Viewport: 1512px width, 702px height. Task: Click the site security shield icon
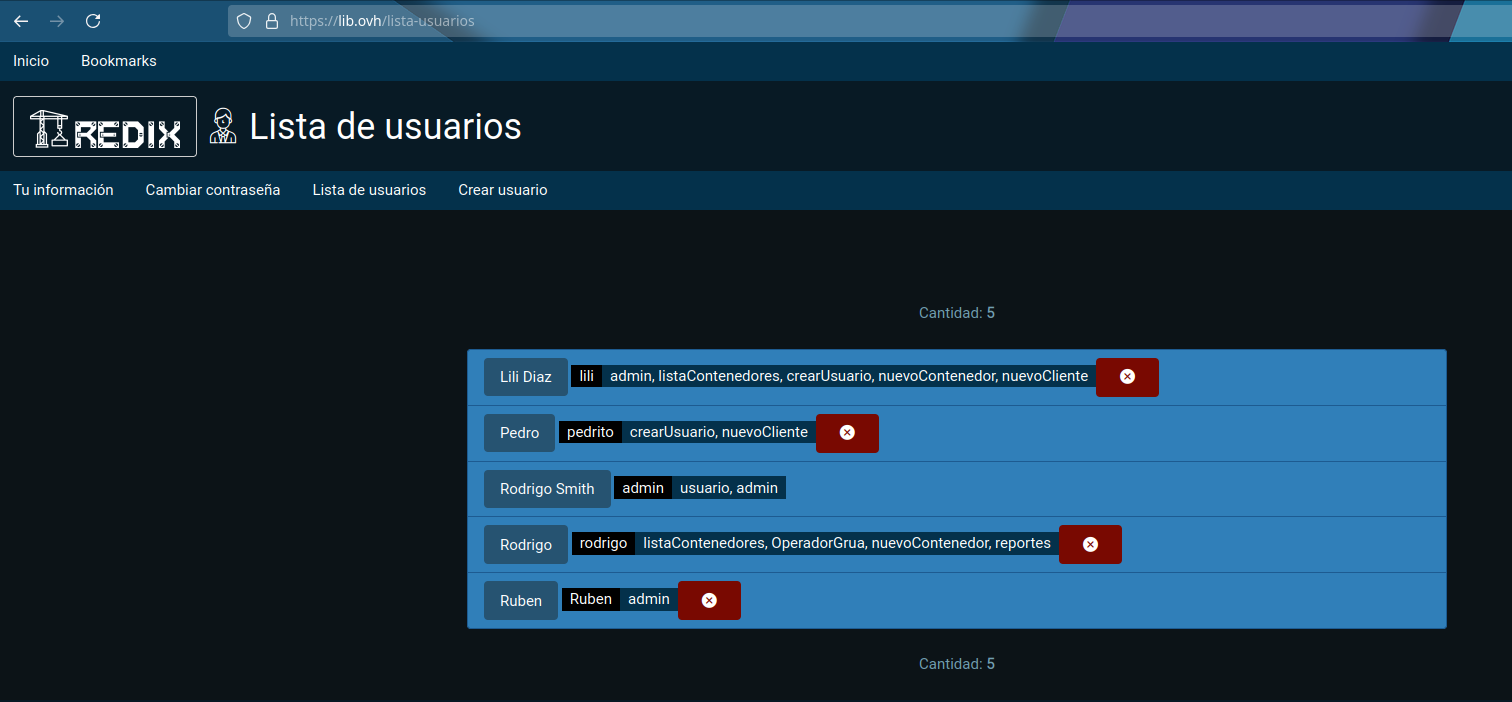coord(243,21)
